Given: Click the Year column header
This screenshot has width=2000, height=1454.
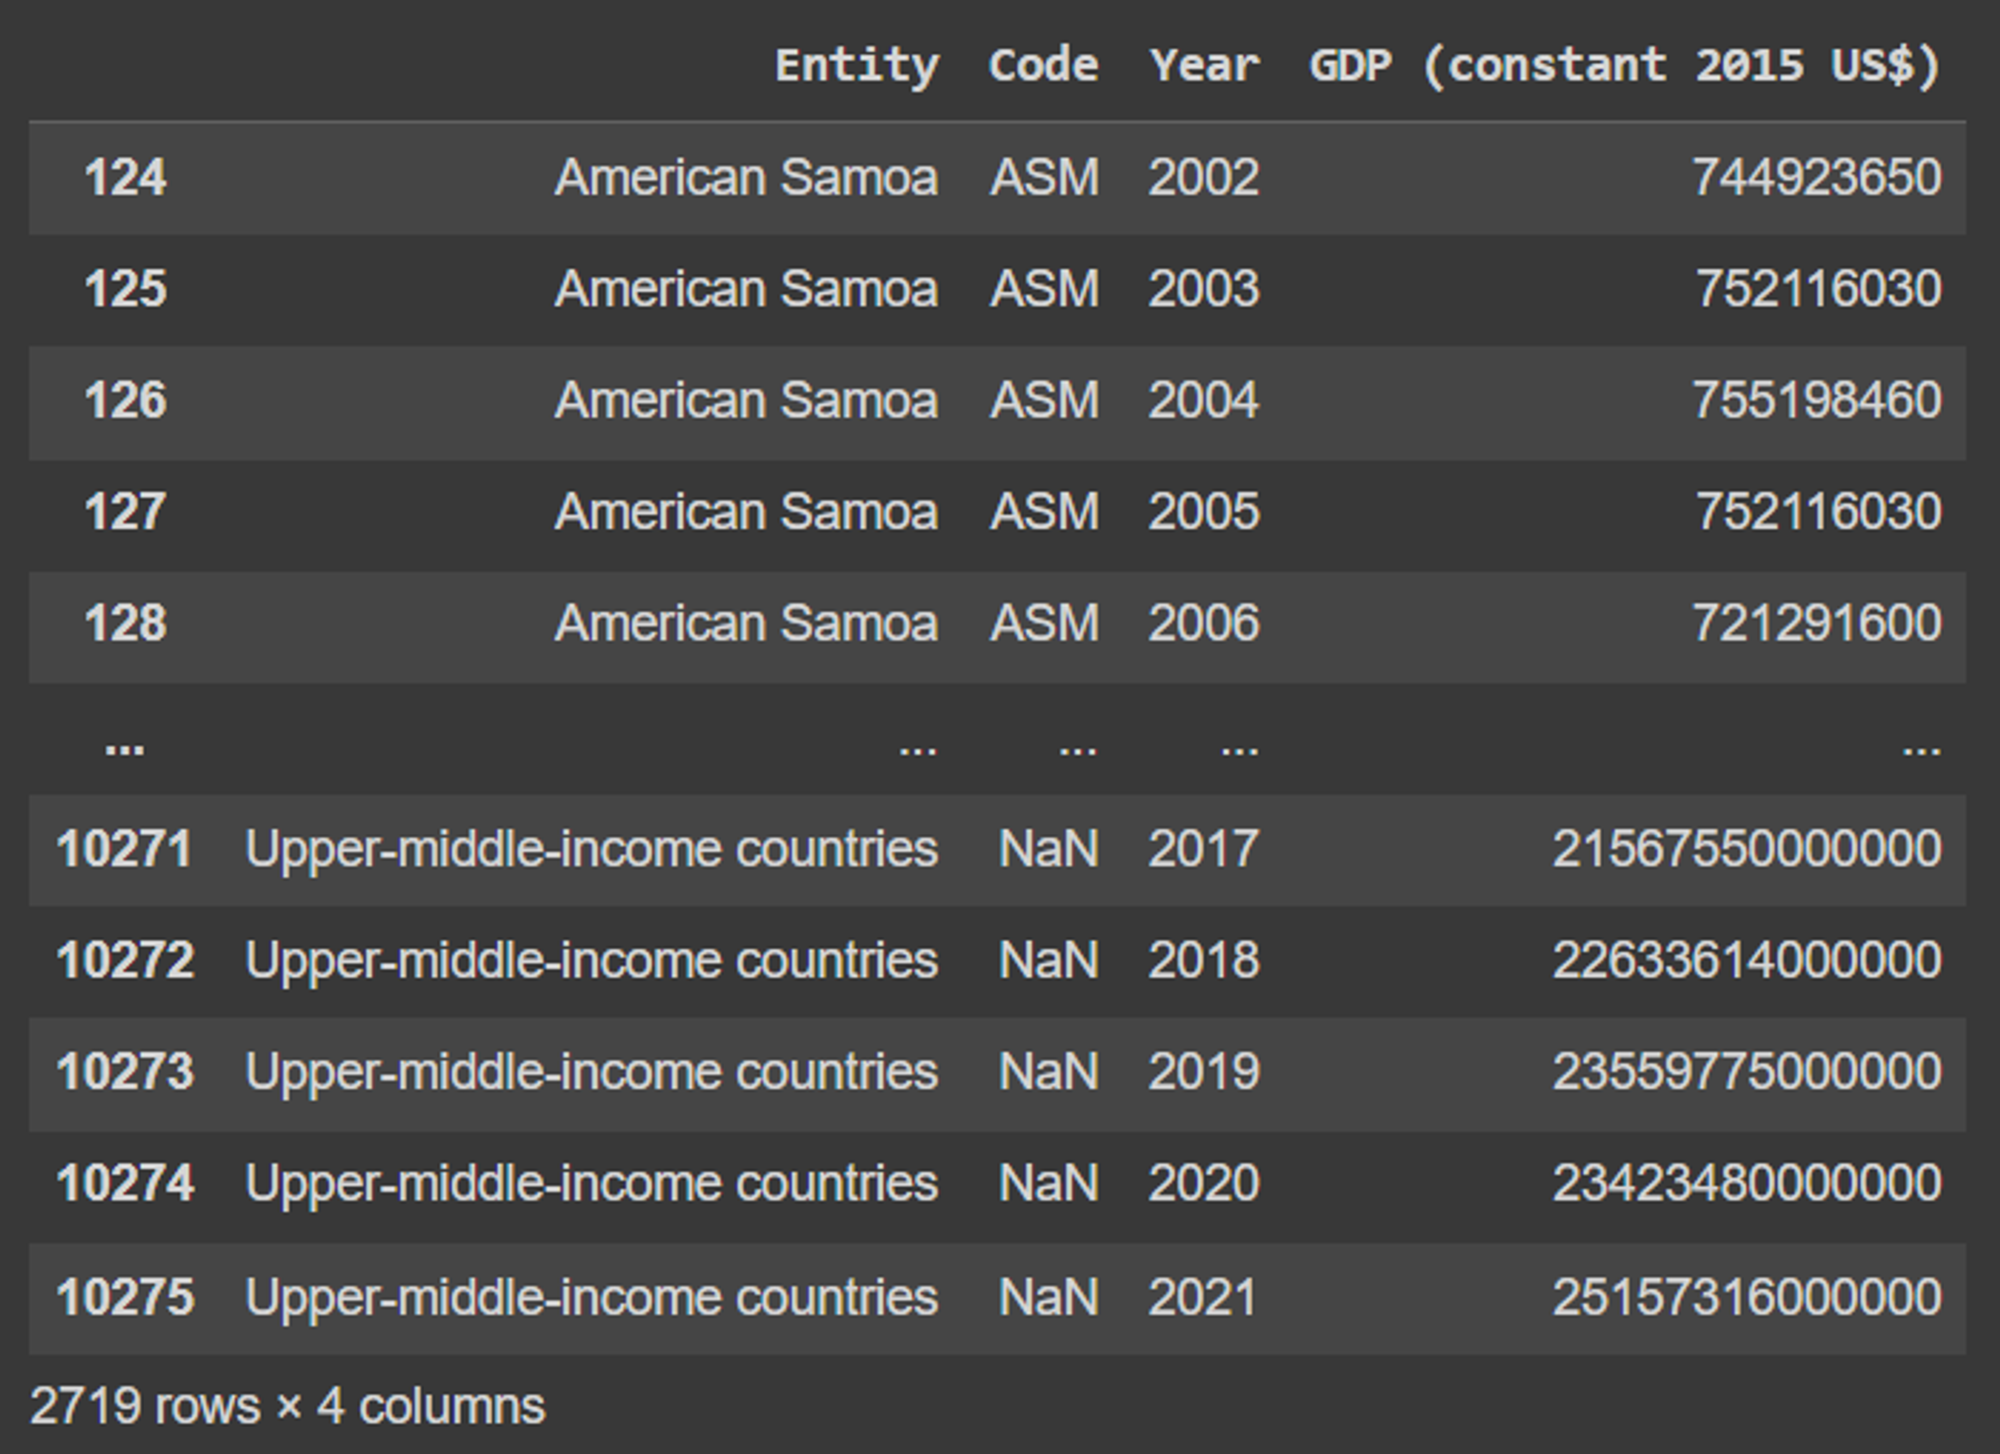Looking at the screenshot, I should (1204, 66).
